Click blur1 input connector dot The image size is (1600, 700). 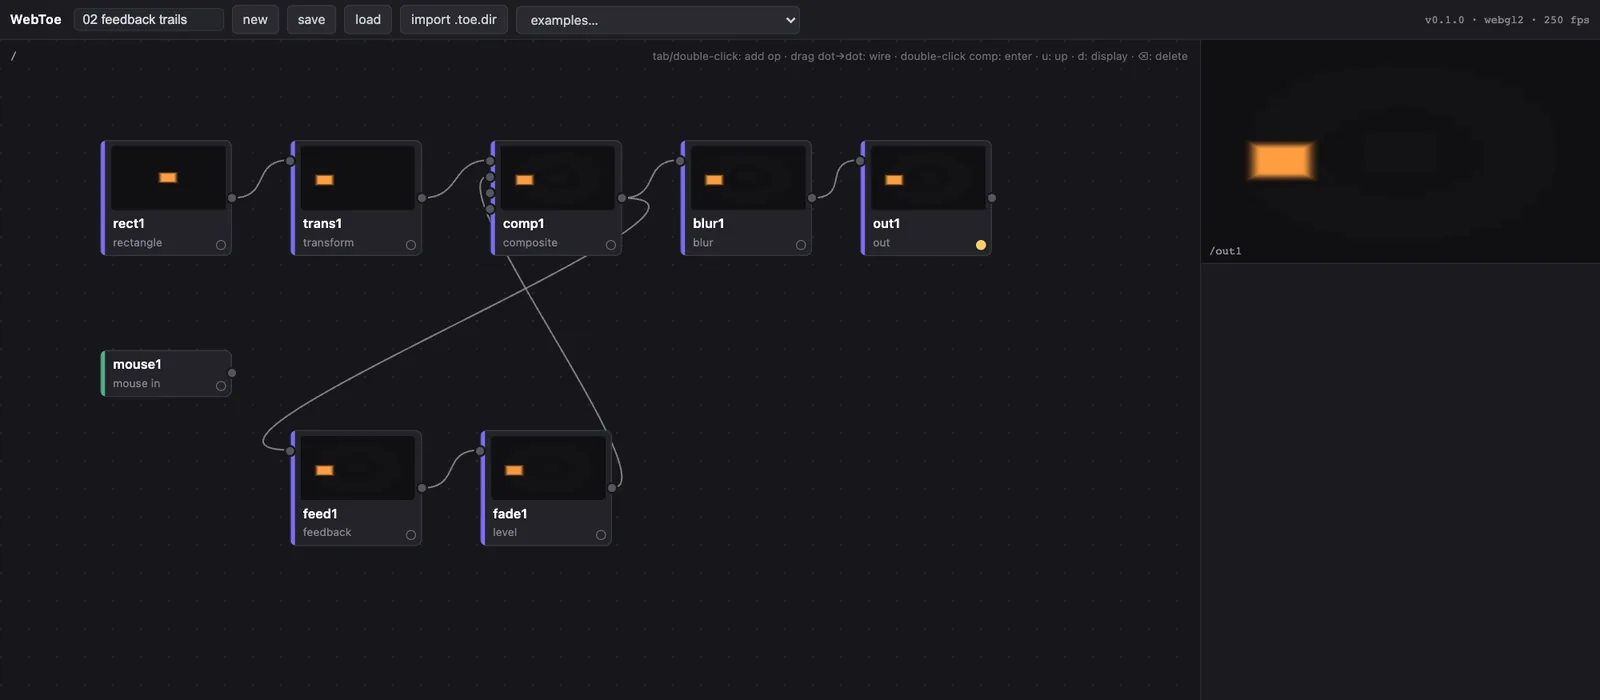[680, 161]
